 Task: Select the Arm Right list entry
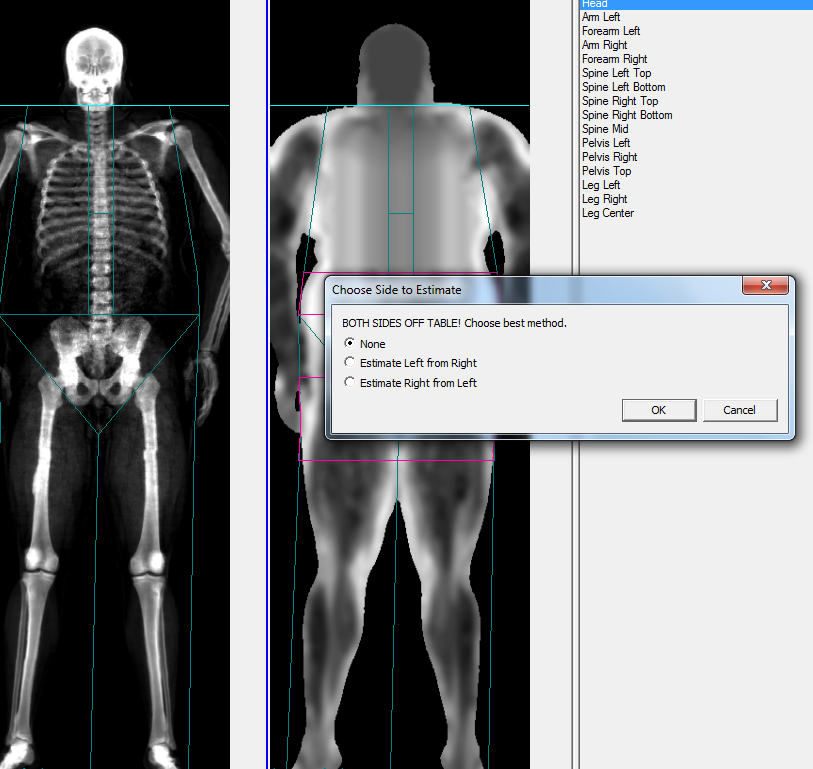tap(604, 45)
